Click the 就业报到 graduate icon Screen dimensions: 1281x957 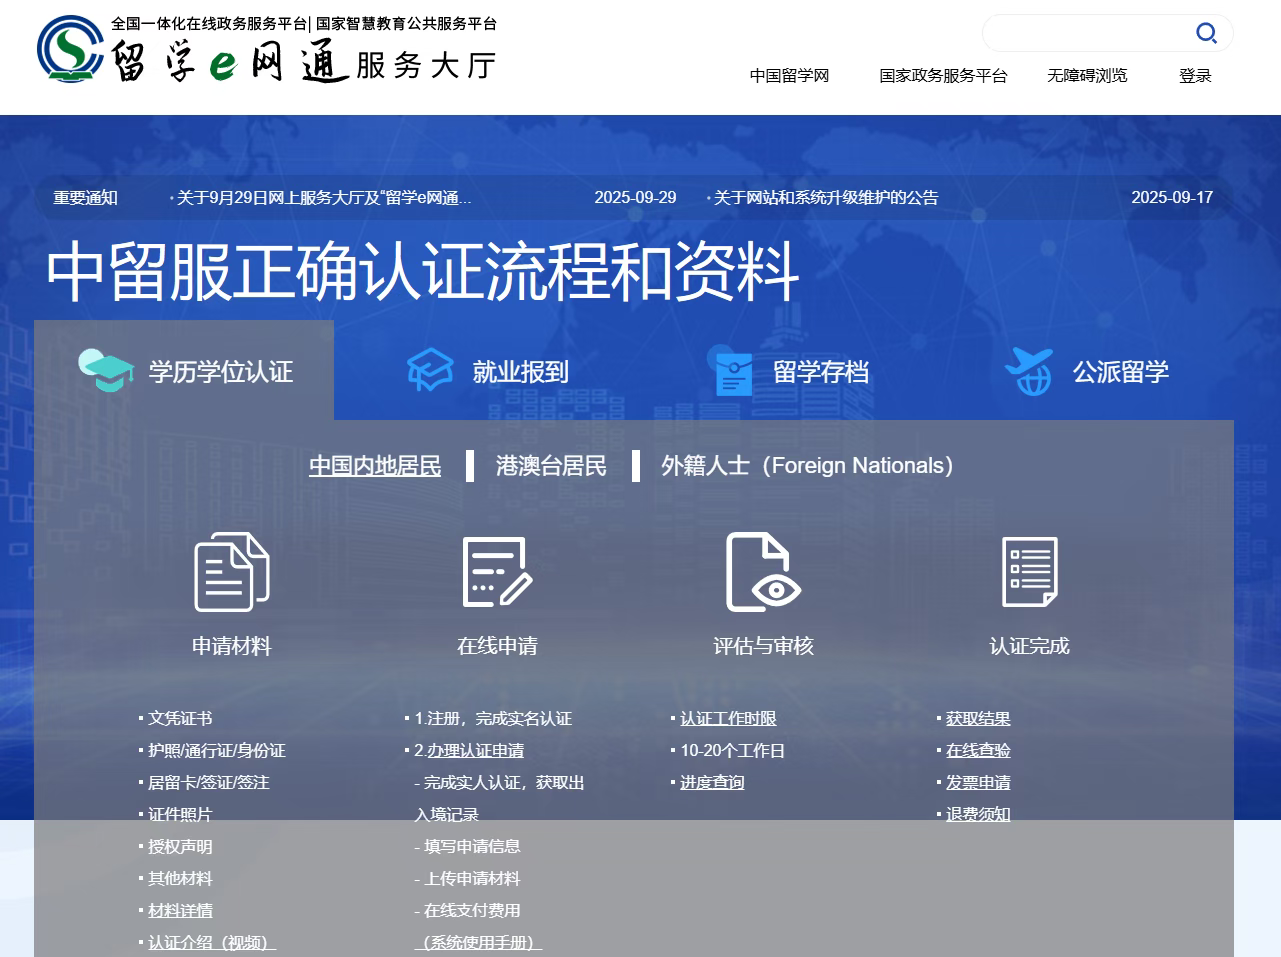point(430,371)
